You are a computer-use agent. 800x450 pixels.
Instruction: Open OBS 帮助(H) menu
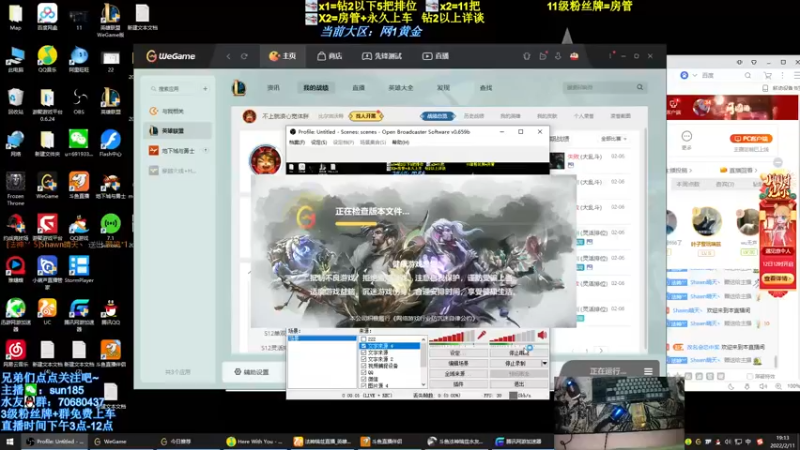(x=401, y=142)
